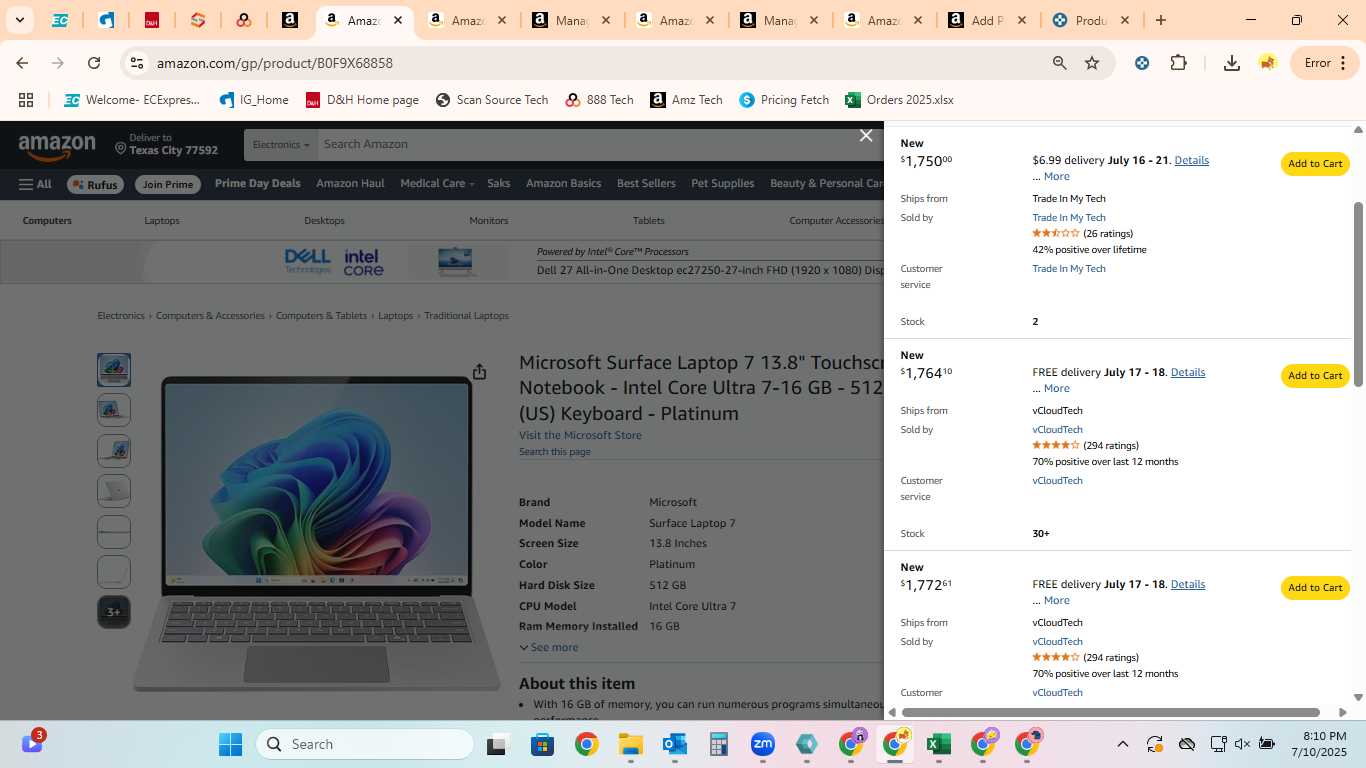Open the 3+ more images thumbnail
This screenshot has width=1366, height=768.
click(x=114, y=612)
